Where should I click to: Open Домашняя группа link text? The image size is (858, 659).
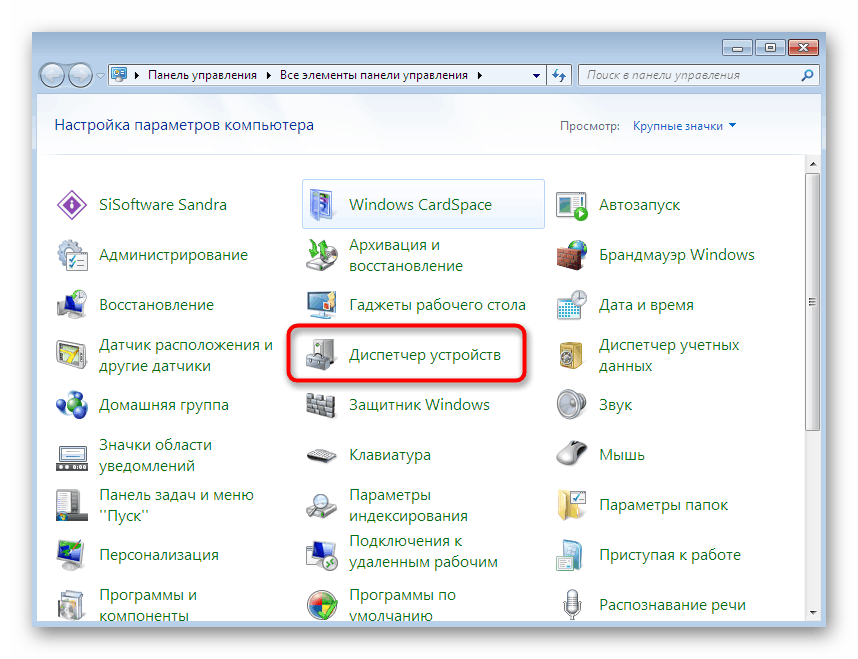(164, 406)
